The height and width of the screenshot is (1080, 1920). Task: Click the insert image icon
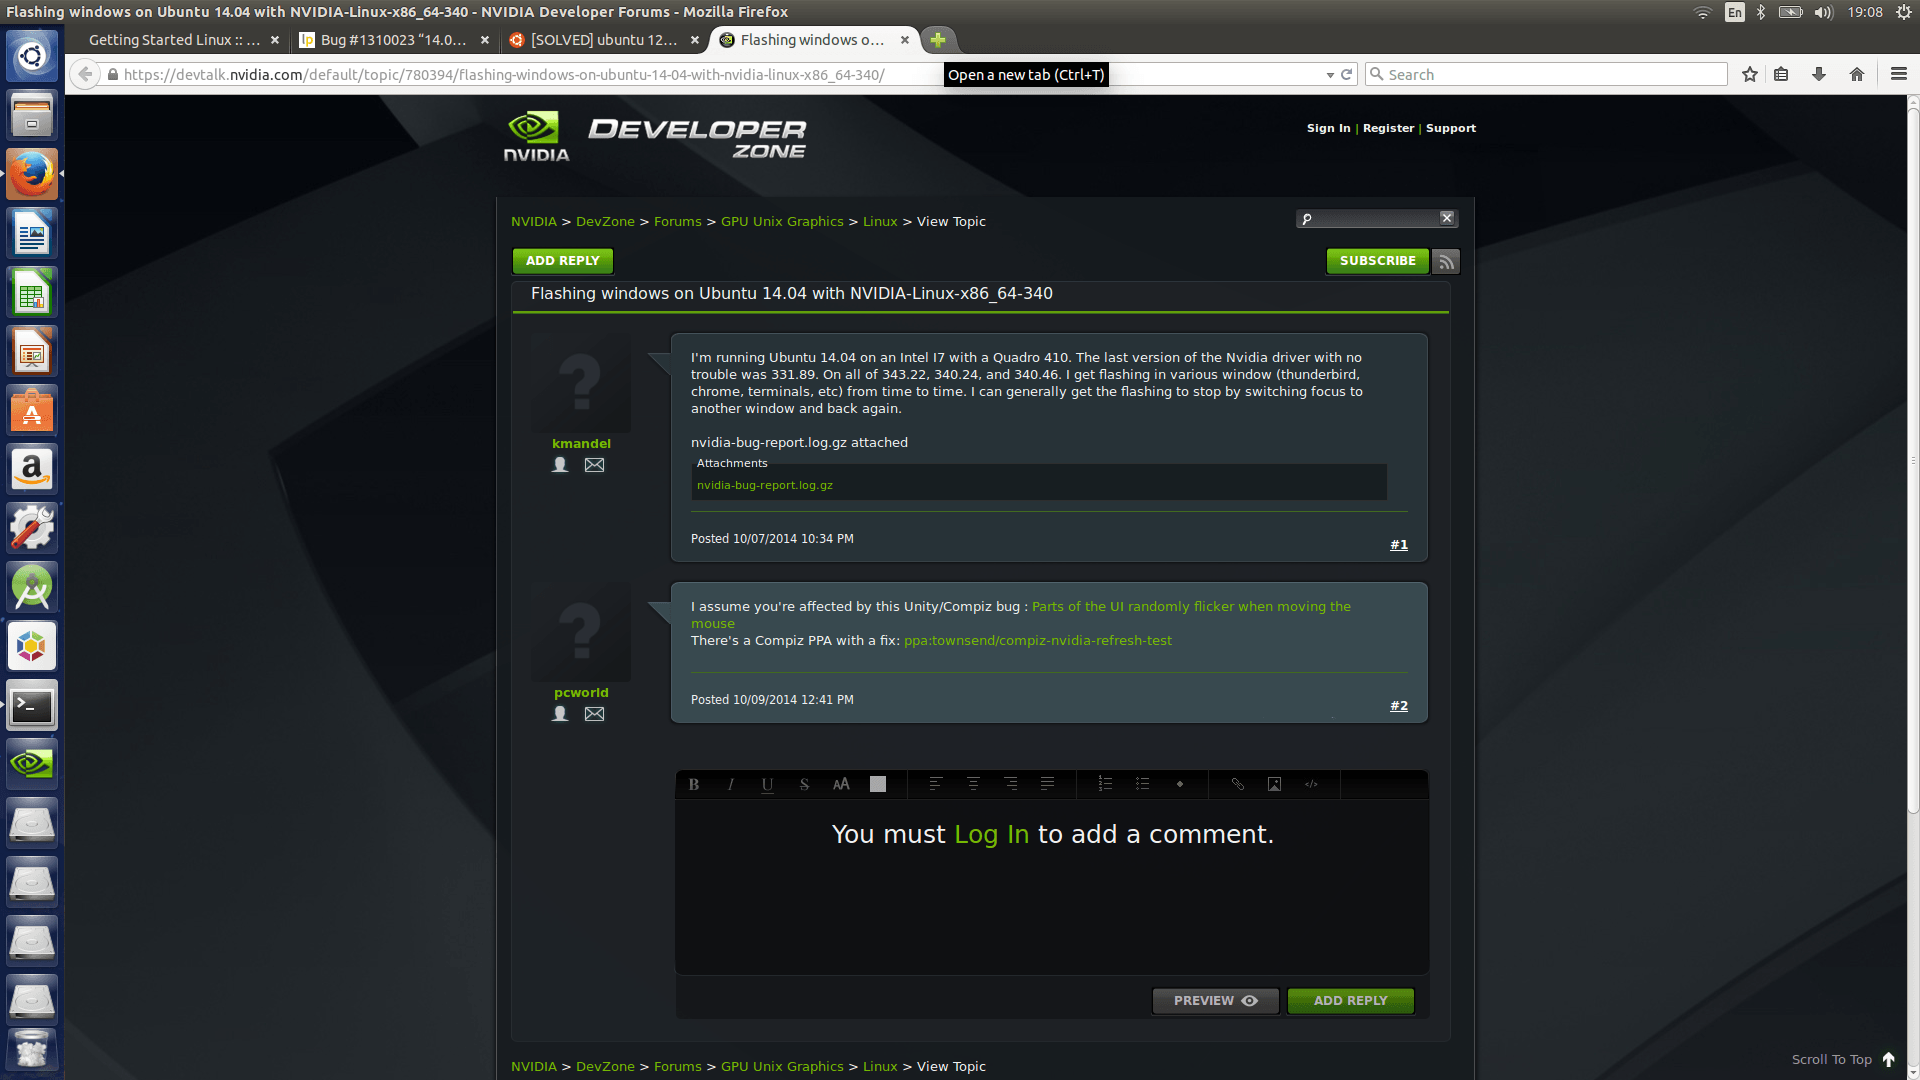coord(1274,783)
